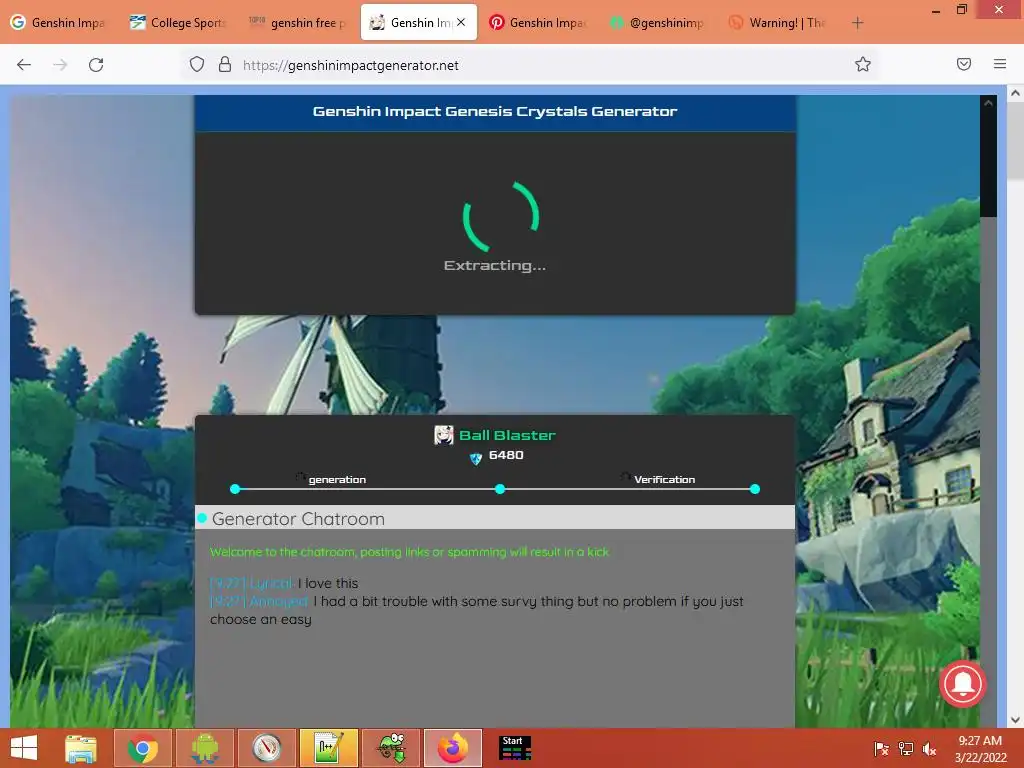This screenshot has width=1024, height=768.
Task: Click the Genesis Crystals Generator title
Action: [495, 111]
